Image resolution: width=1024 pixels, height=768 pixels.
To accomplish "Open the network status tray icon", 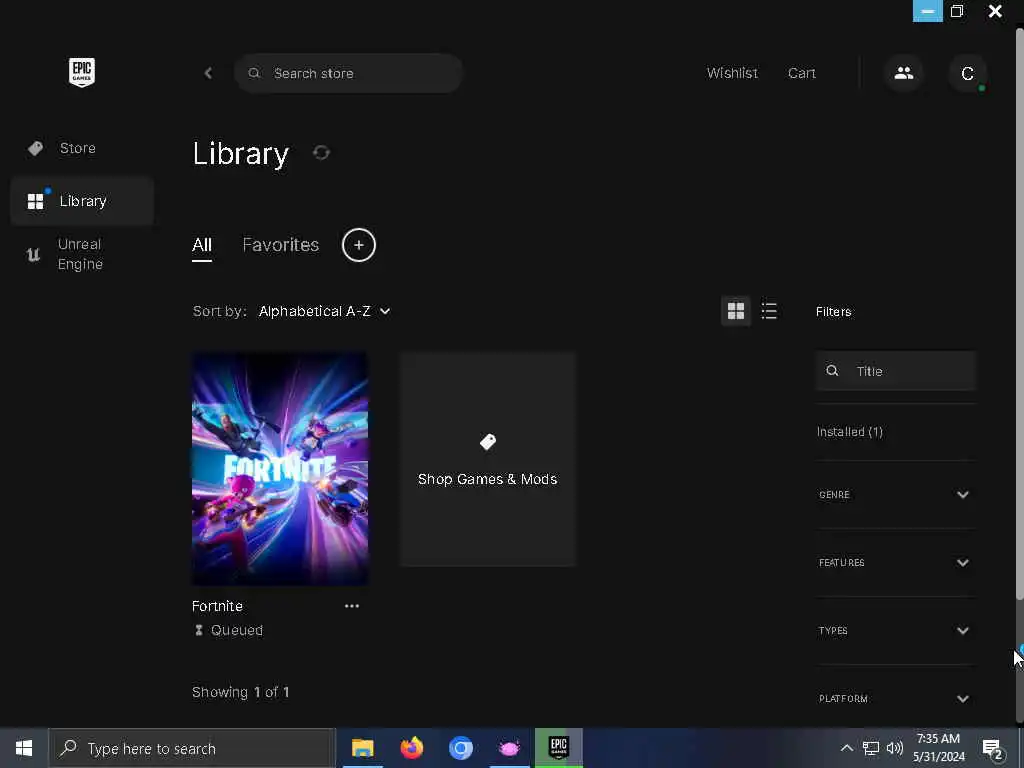I will point(871,748).
